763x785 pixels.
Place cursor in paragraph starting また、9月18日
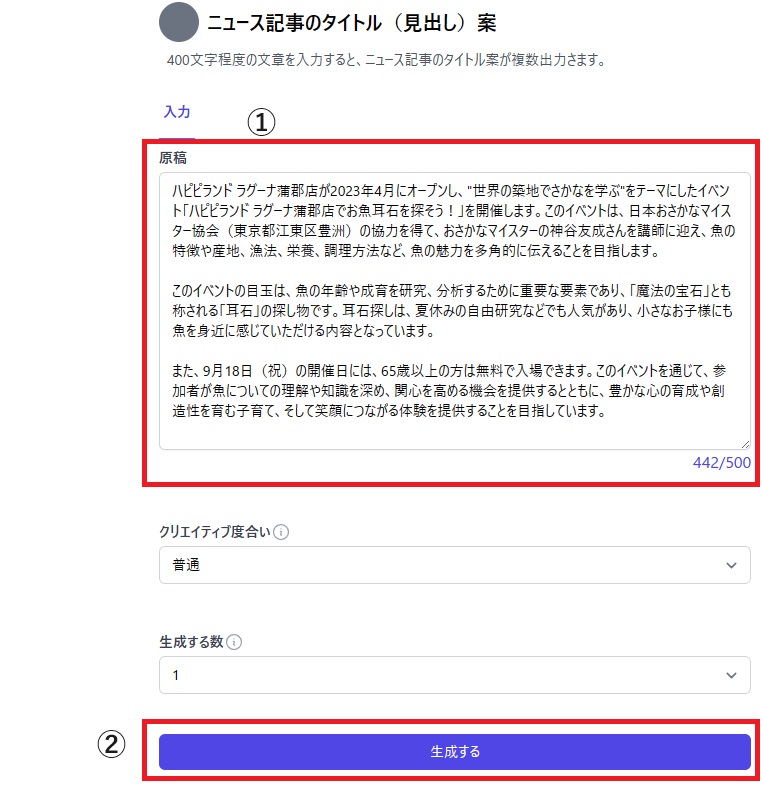[x=449, y=390]
